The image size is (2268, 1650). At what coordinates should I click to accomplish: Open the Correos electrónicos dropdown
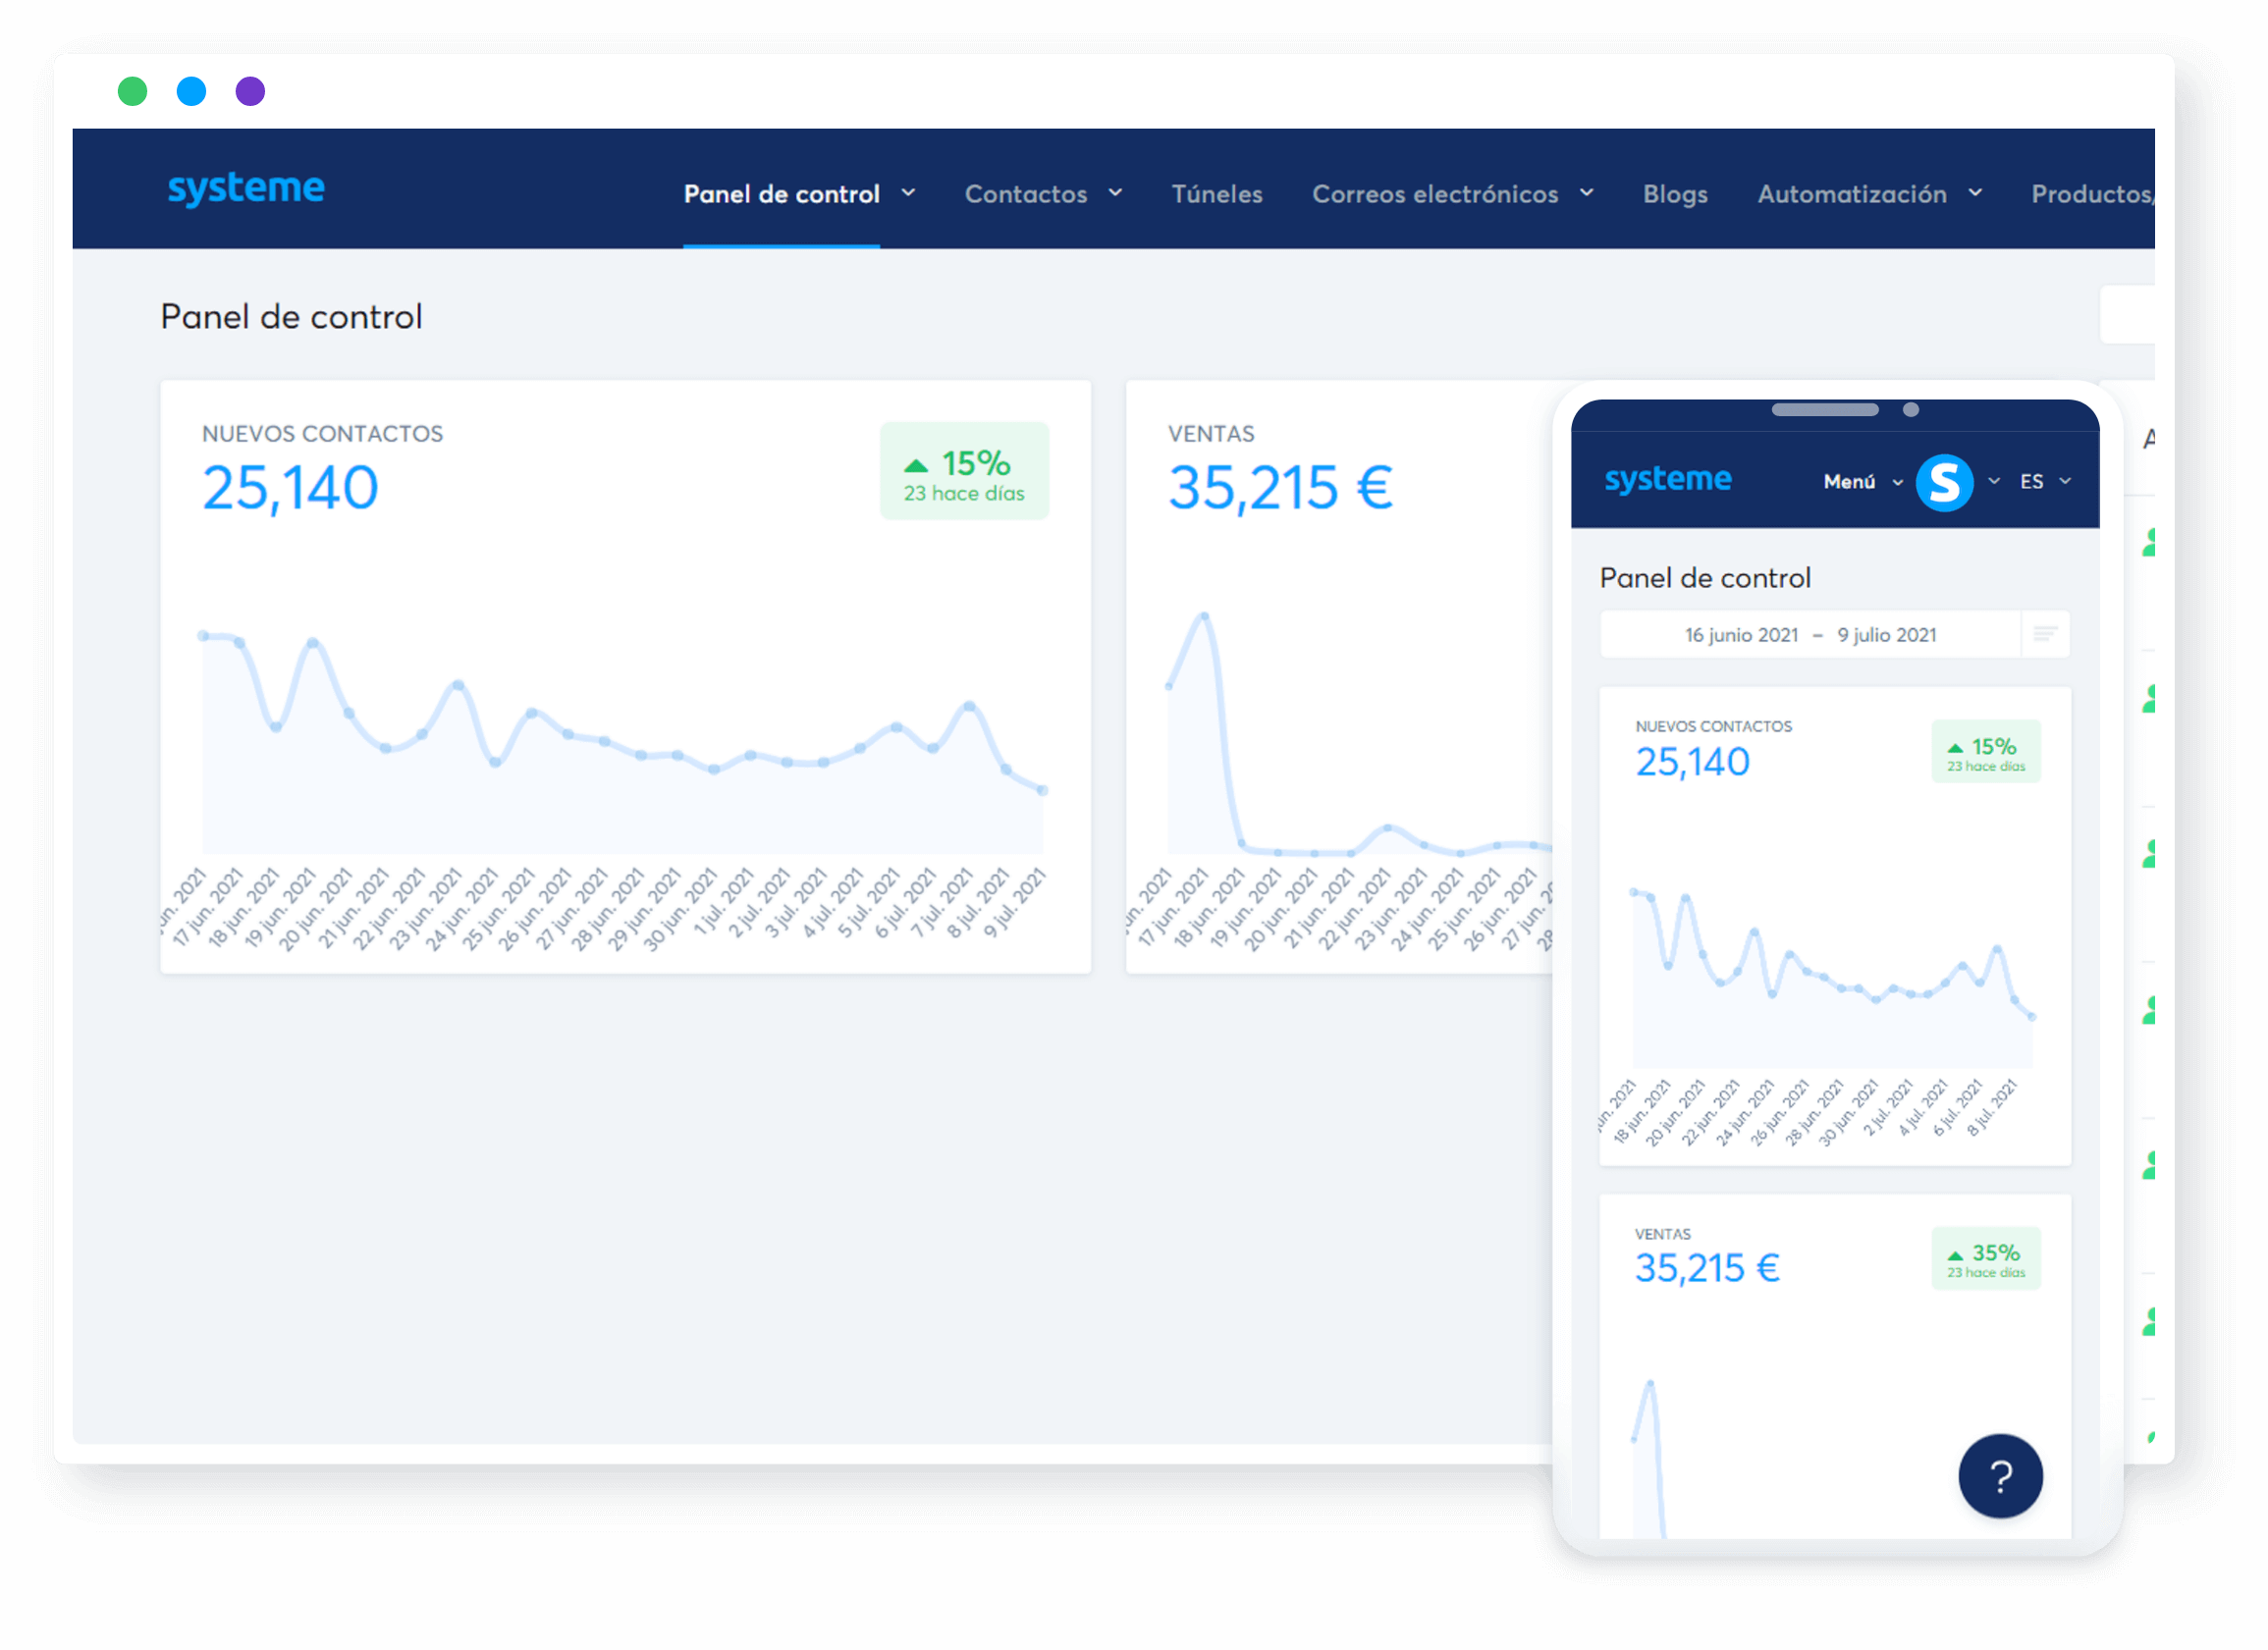click(1451, 194)
